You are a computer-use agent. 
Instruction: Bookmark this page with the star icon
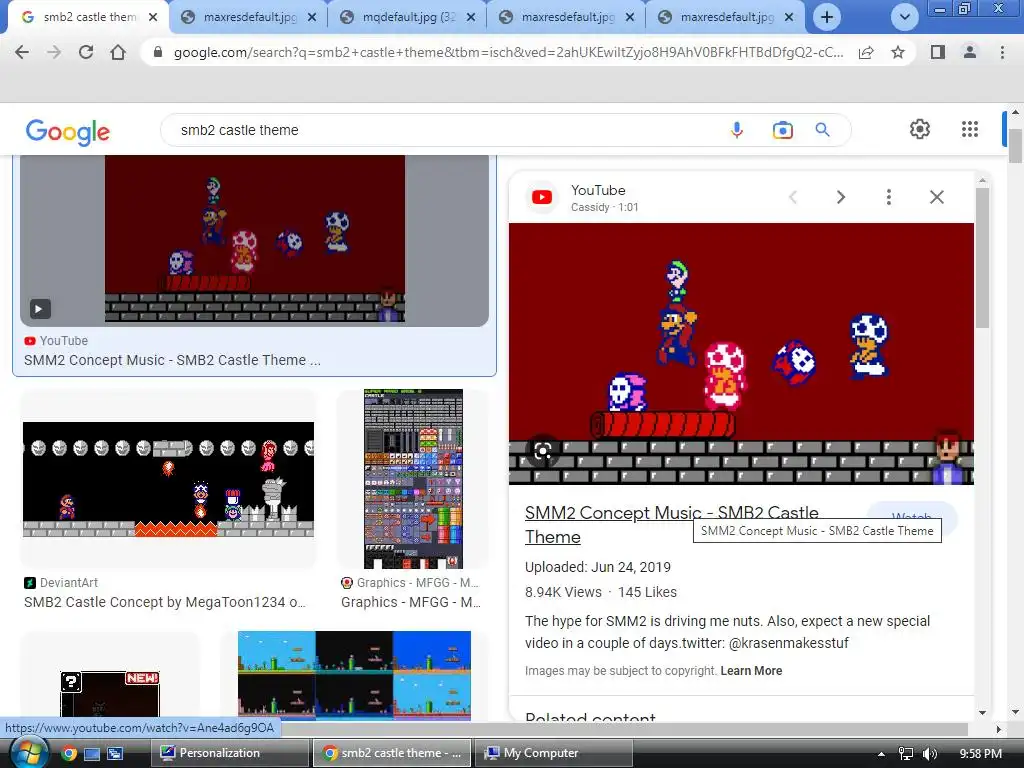tap(898, 52)
